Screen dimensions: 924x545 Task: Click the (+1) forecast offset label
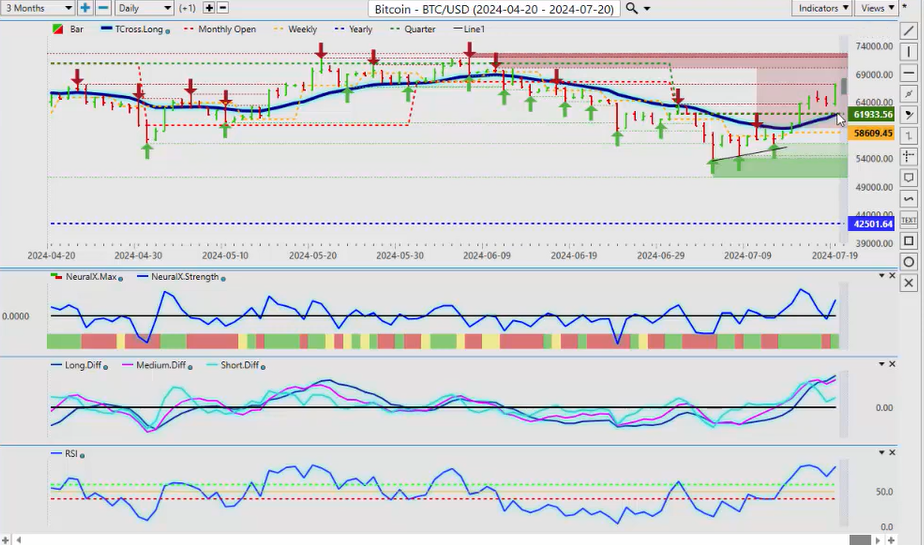click(187, 8)
